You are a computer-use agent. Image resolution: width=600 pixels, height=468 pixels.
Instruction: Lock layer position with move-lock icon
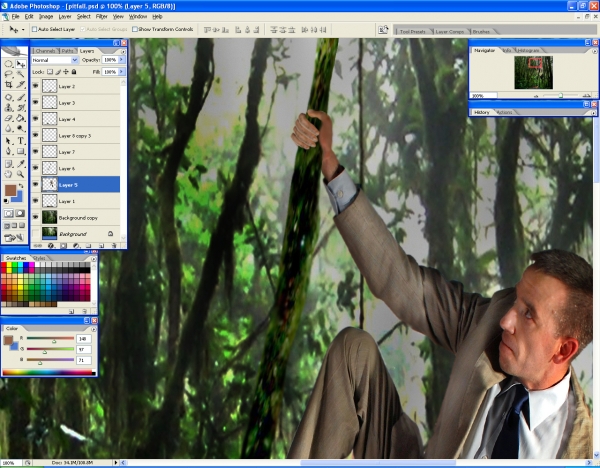coord(66,72)
